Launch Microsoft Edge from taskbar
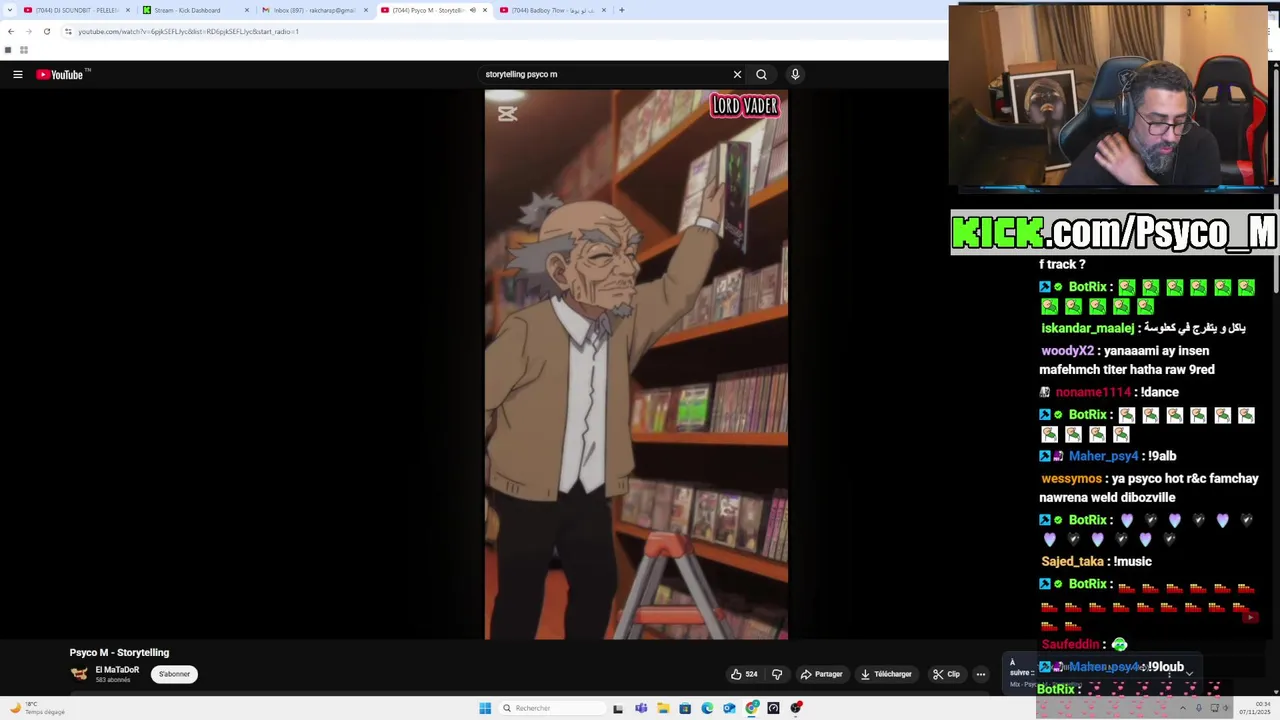The width and height of the screenshot is (1280, 720). pyautogui.click(x=707, y=708)
